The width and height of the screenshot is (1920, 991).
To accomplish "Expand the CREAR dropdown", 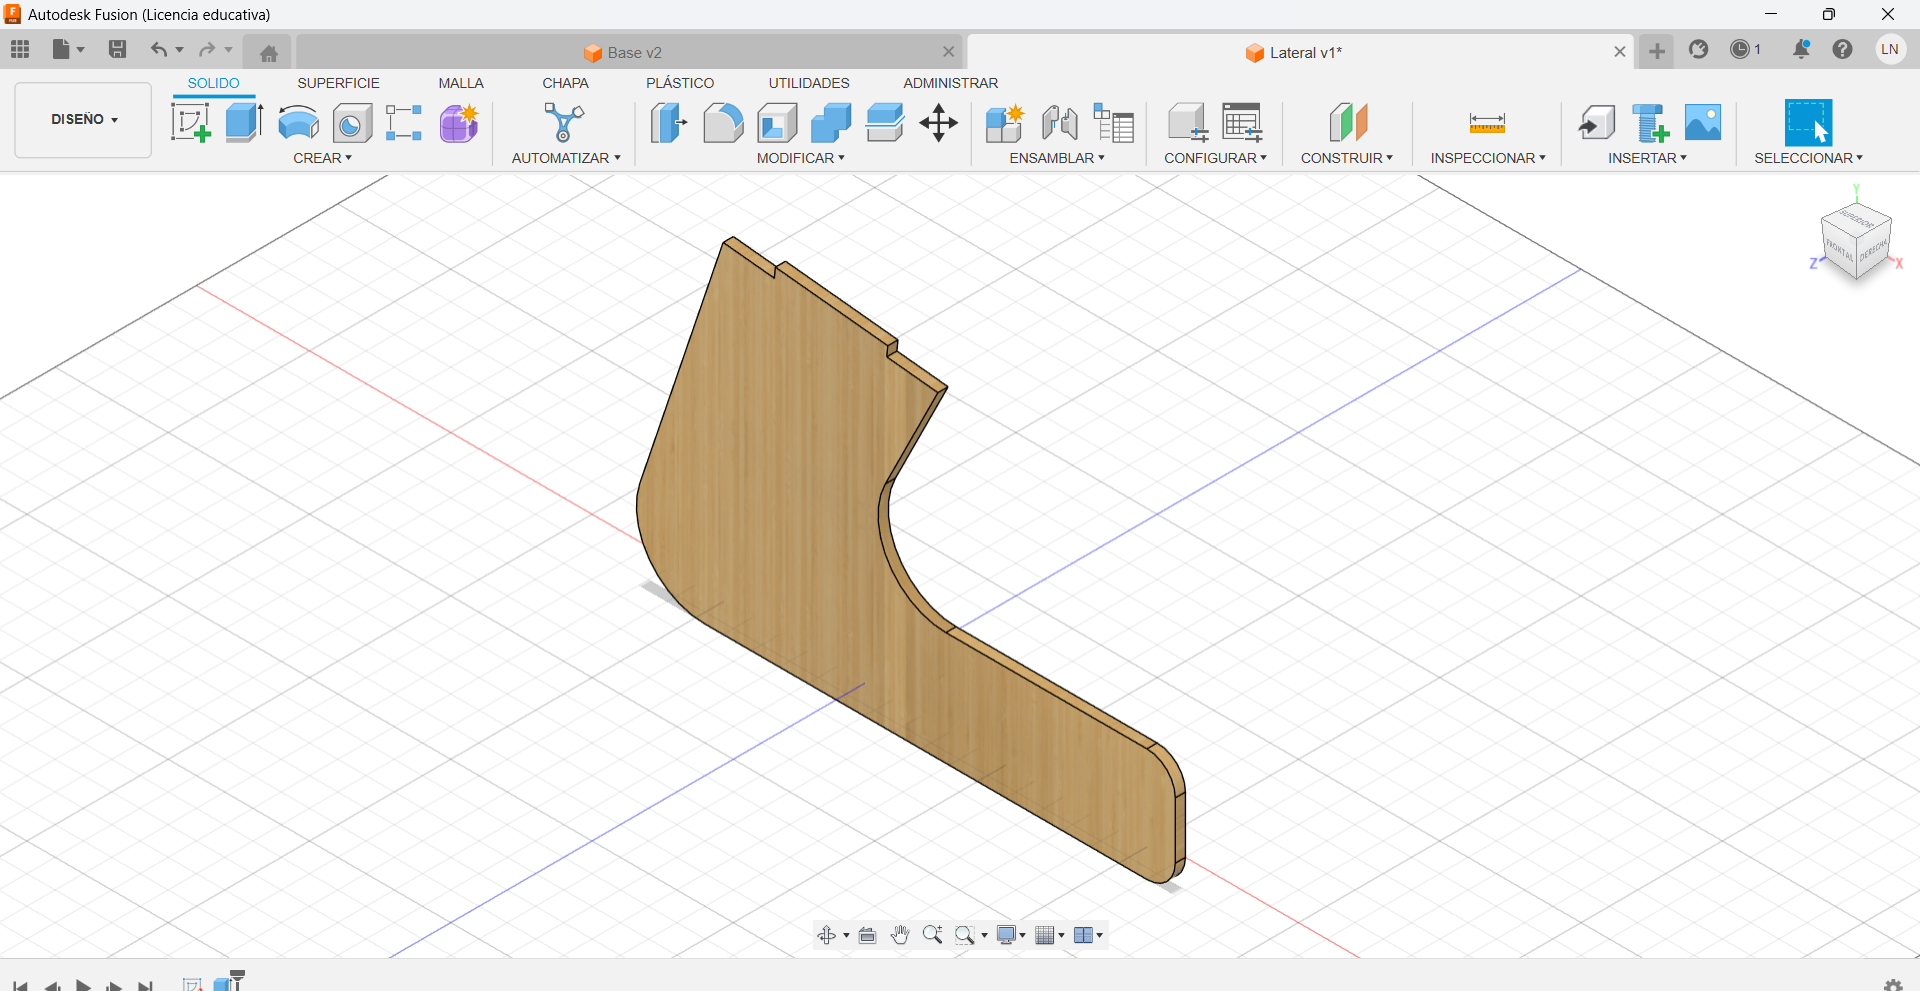I will [322, 158].
